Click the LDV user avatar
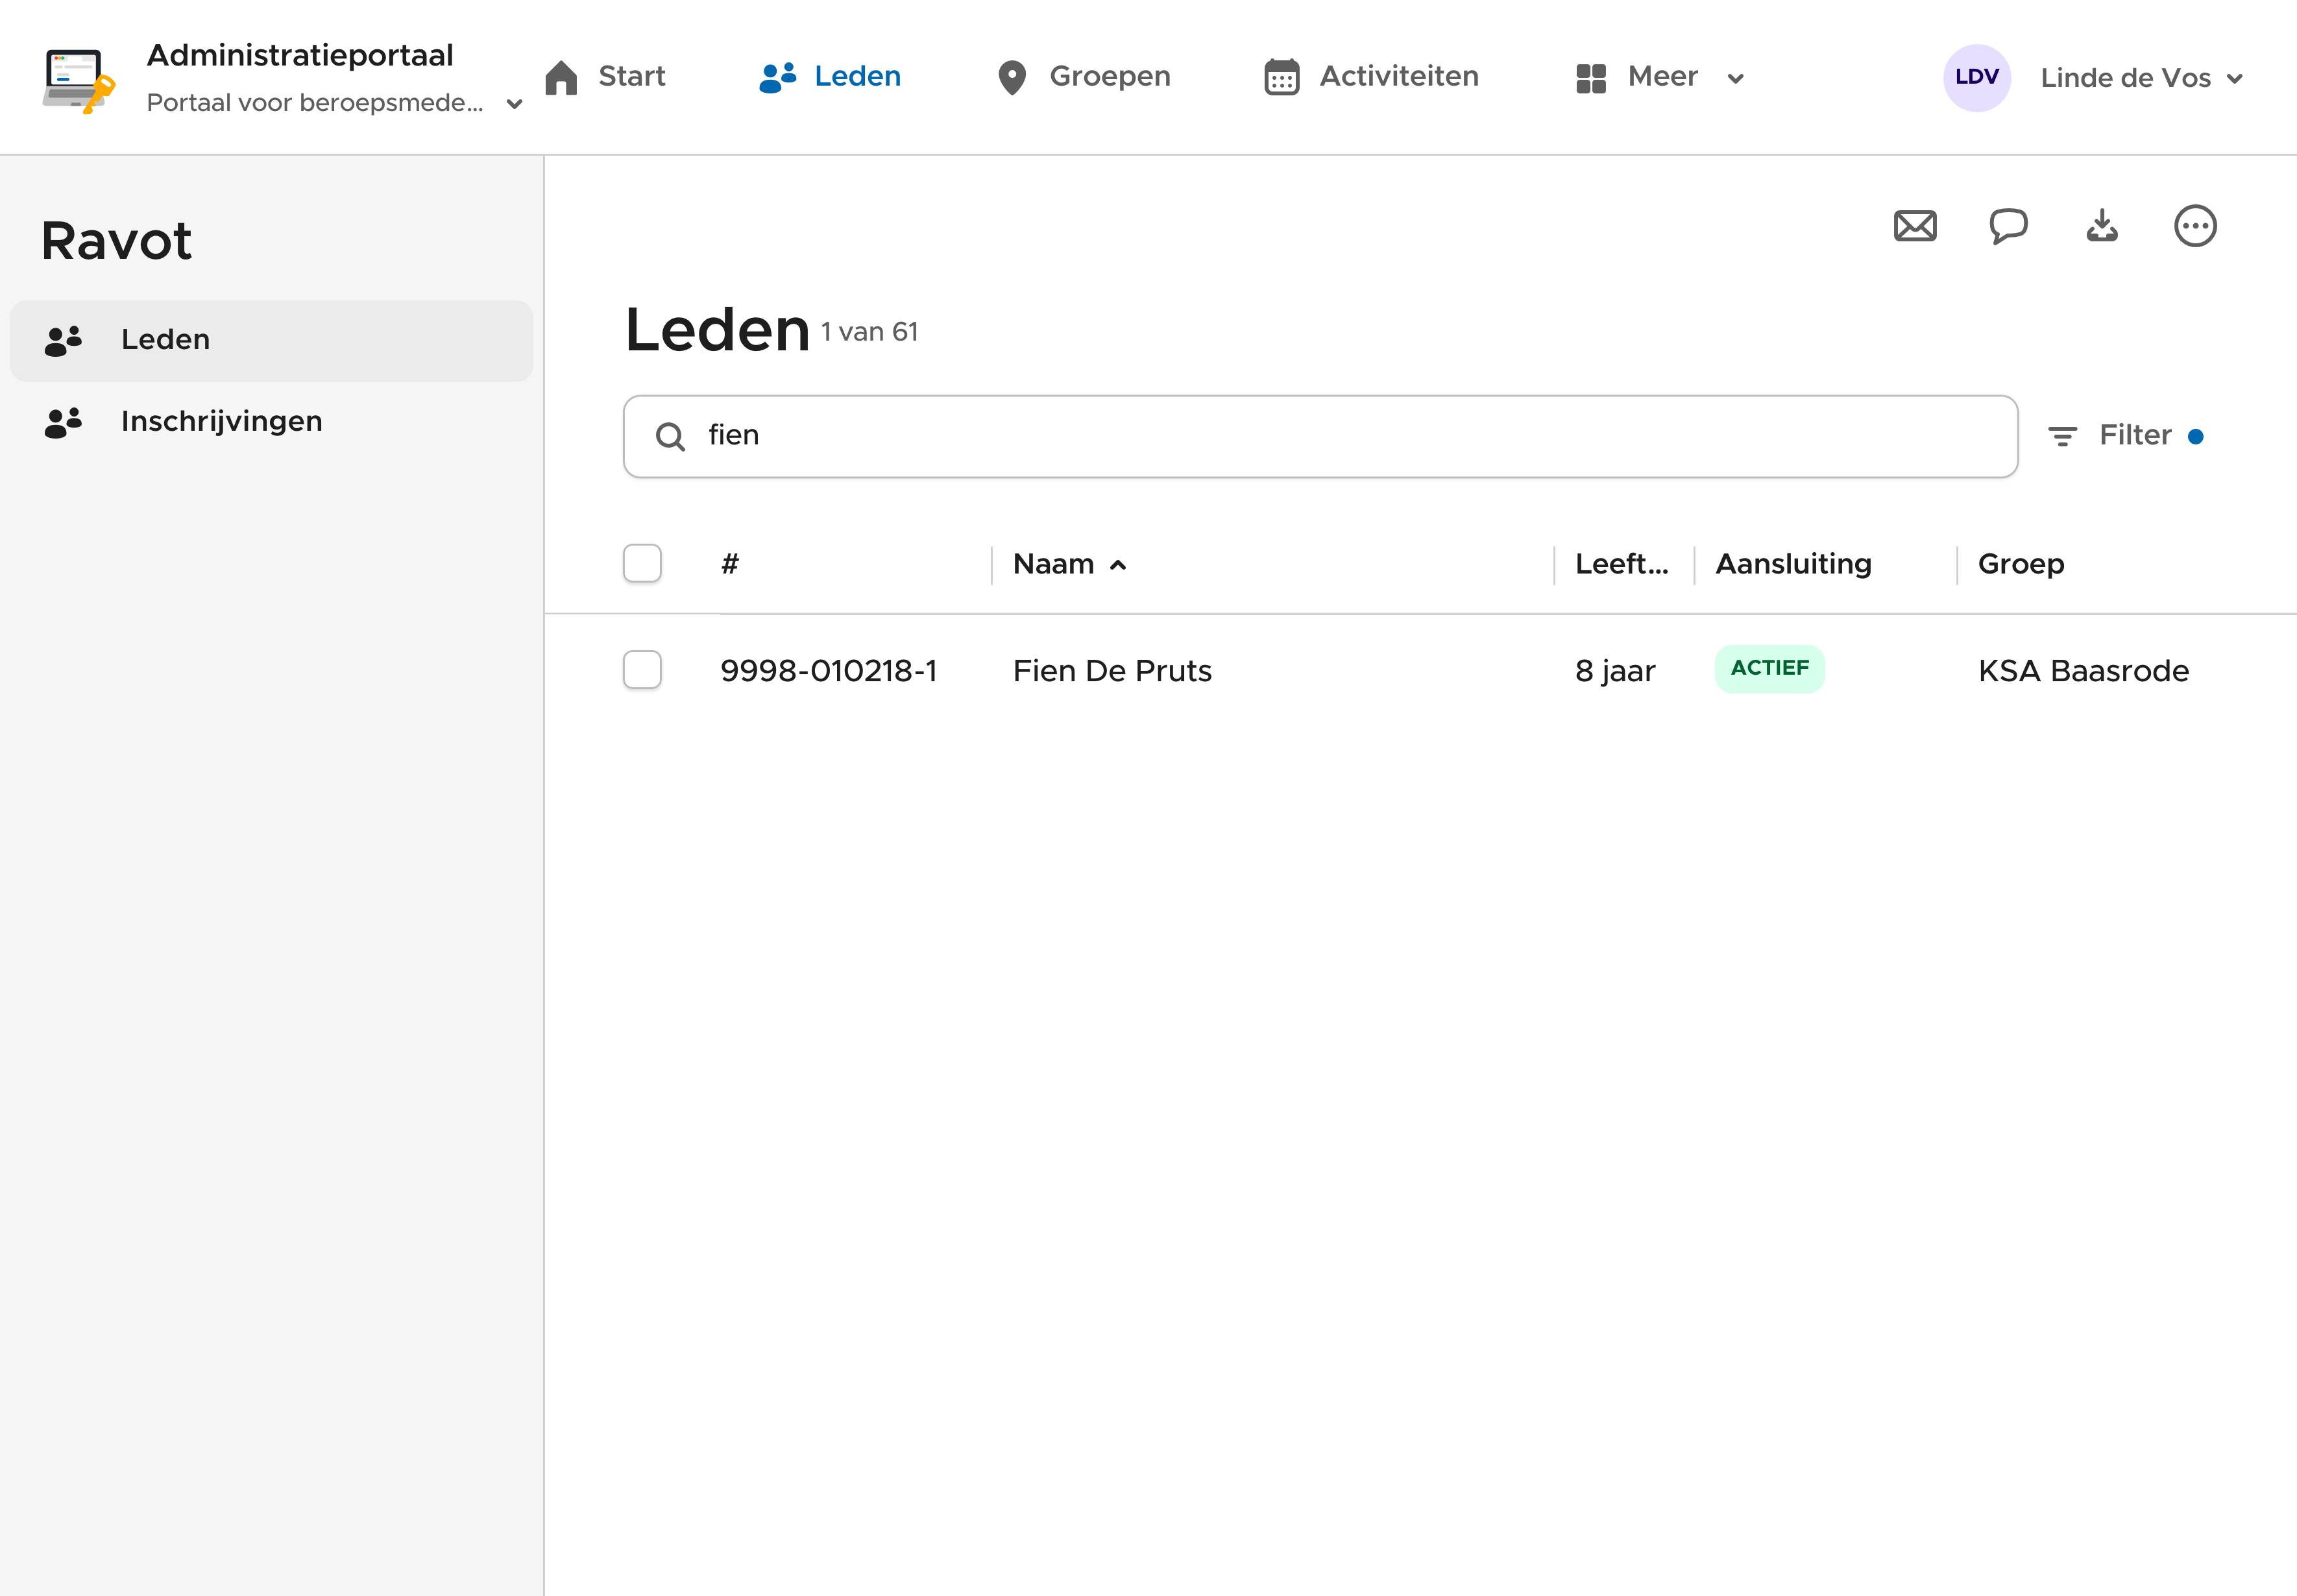Image resolution: width=2297 pixels, height=1596 pixels. click(x=1976, y=78)
